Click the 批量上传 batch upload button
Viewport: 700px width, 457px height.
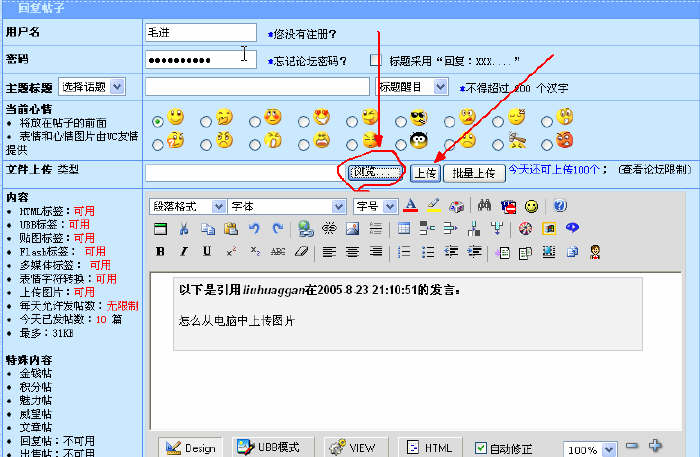[473, 173]
